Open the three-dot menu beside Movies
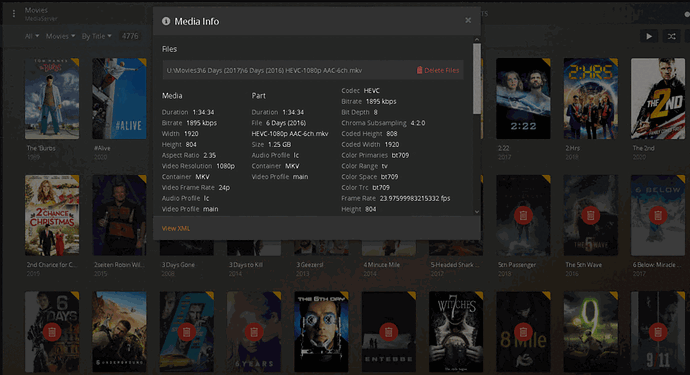Image resolution: width=690 pixels, height=375 pixels. 14,14
